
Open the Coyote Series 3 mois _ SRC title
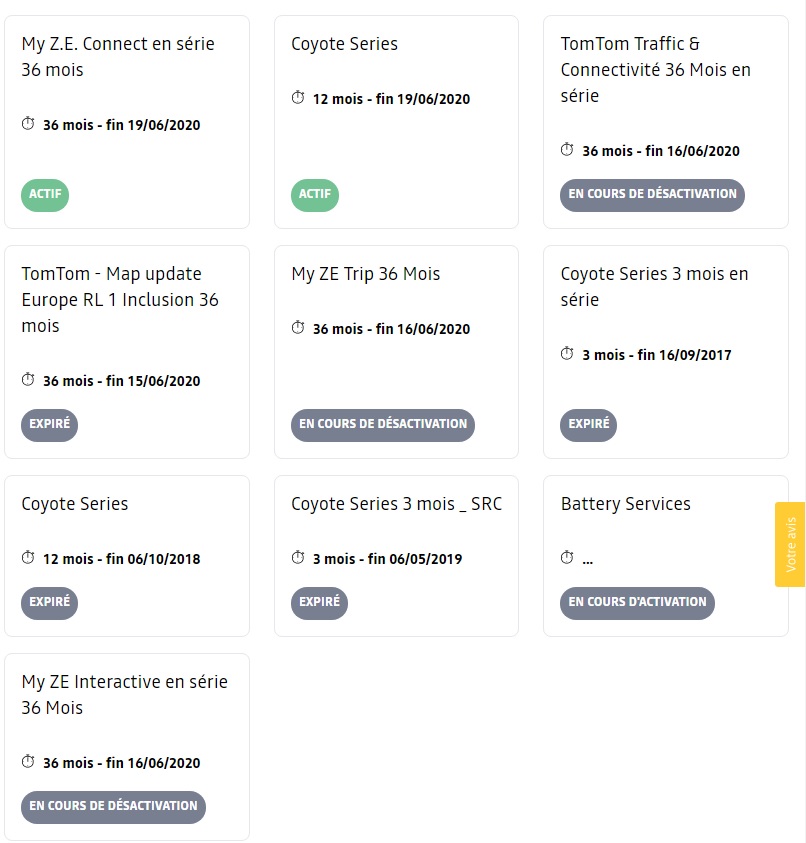[x=396, y=504]
